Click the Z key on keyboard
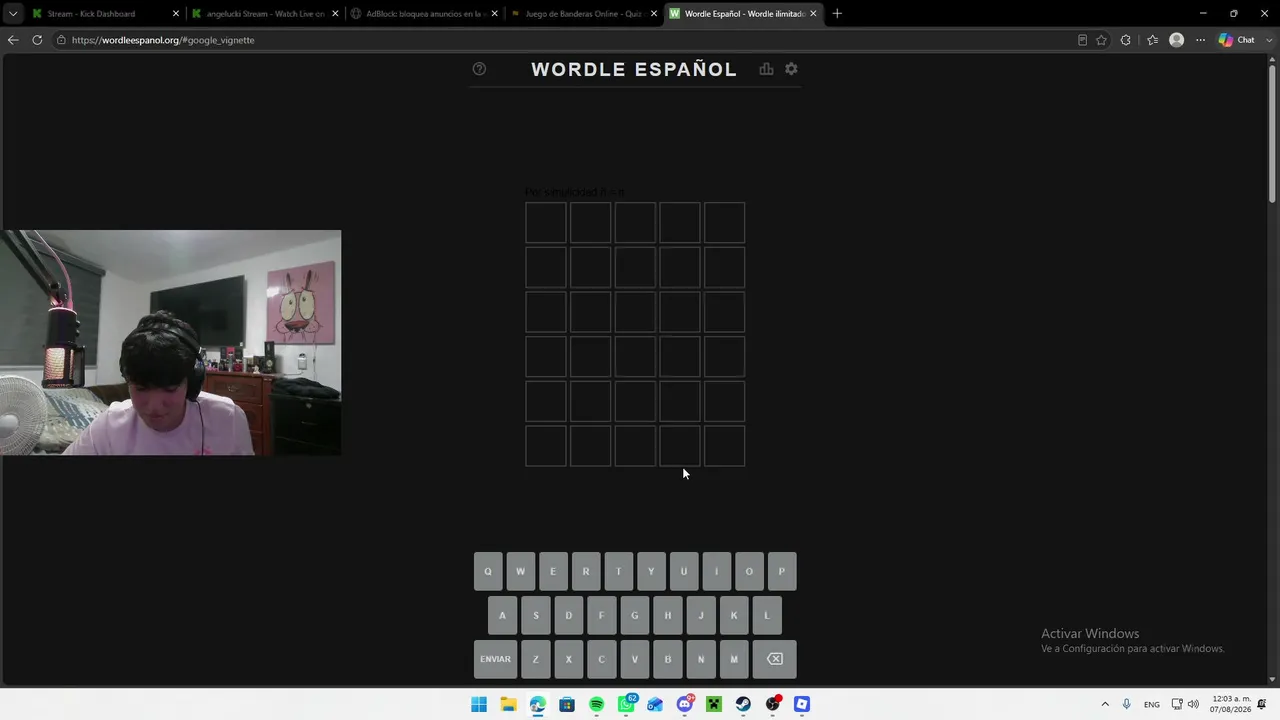1280x720 pixels. 536,659
